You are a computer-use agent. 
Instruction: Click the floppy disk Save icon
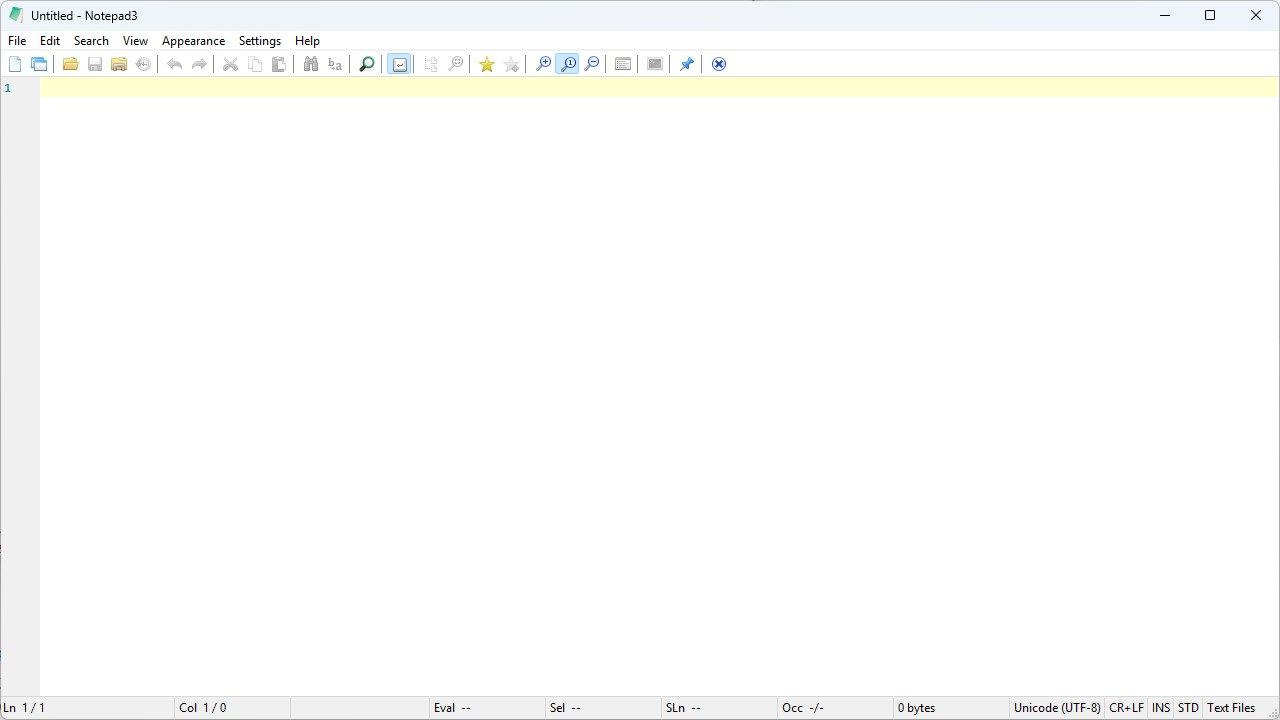tap(95, 64)
